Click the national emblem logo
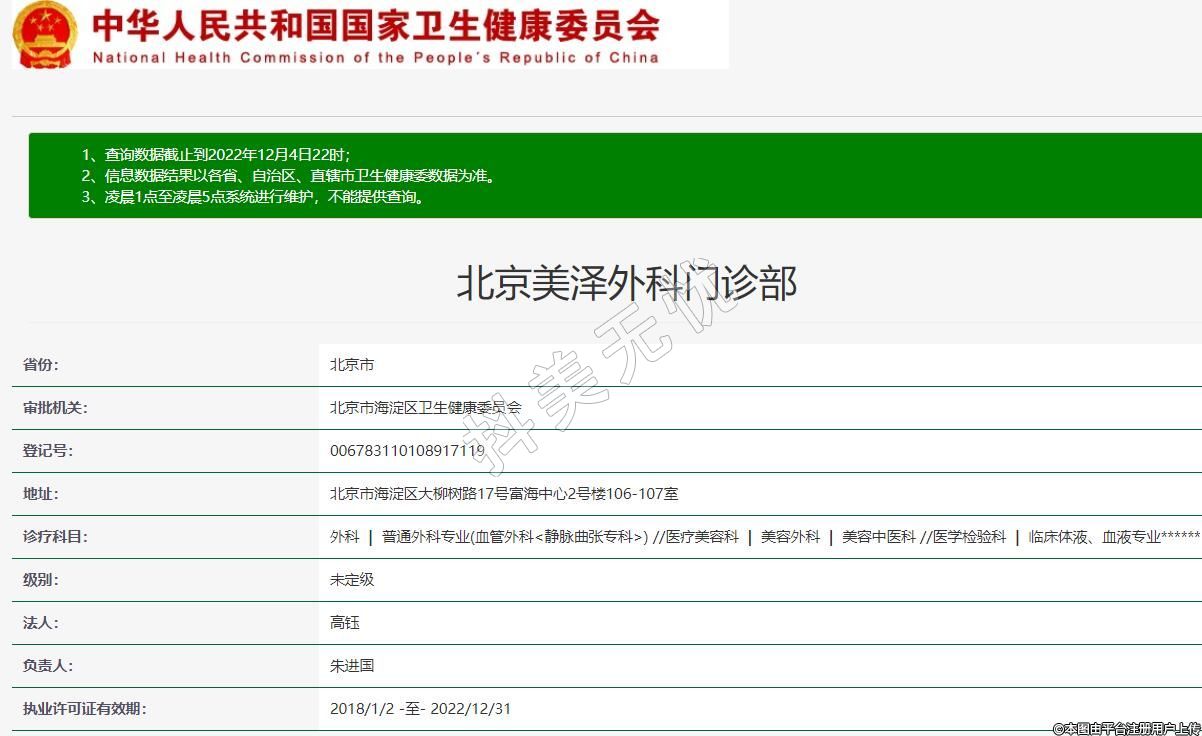Viewport: 1202px width, 736px height. click(x=44, y=34)
